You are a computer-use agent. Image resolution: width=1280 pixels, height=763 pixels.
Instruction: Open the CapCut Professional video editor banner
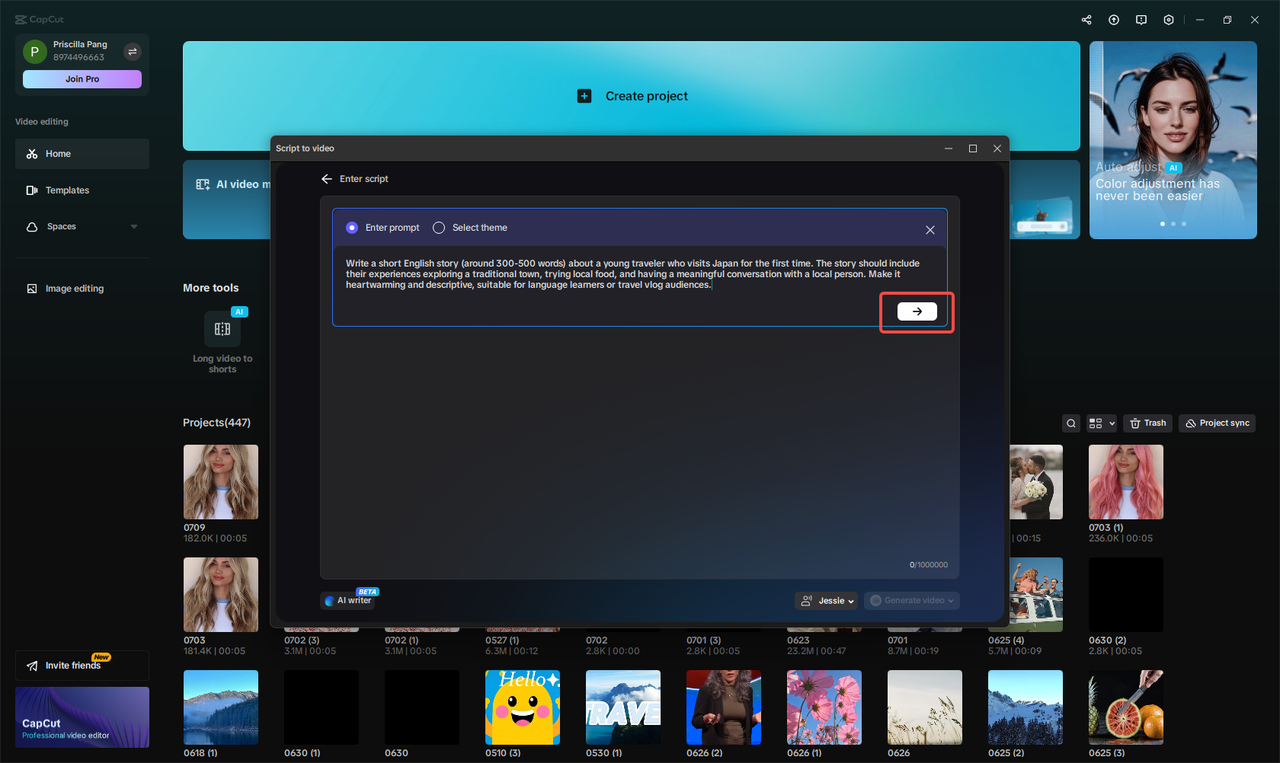(x=82, y=717)
